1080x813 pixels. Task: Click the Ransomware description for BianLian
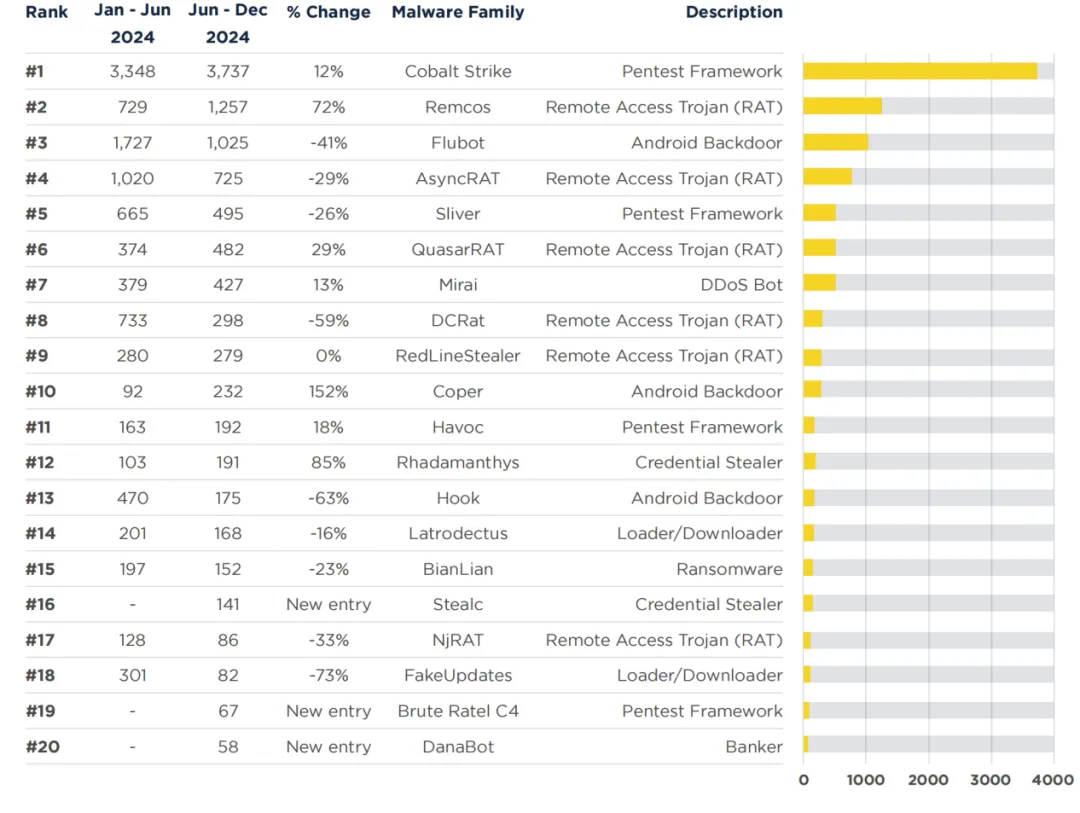point(729,569)
